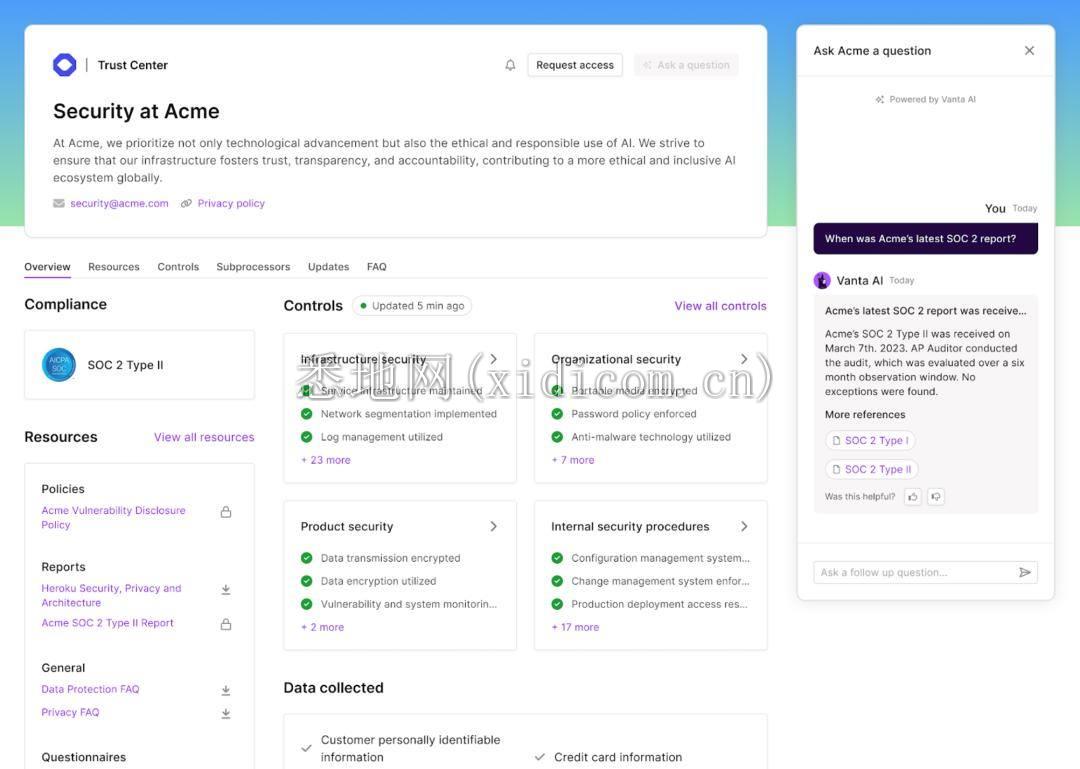This screenshot has height=769, width=1080.
Task: Show the + 7 more organizational controls
Action: pos(573,460)
